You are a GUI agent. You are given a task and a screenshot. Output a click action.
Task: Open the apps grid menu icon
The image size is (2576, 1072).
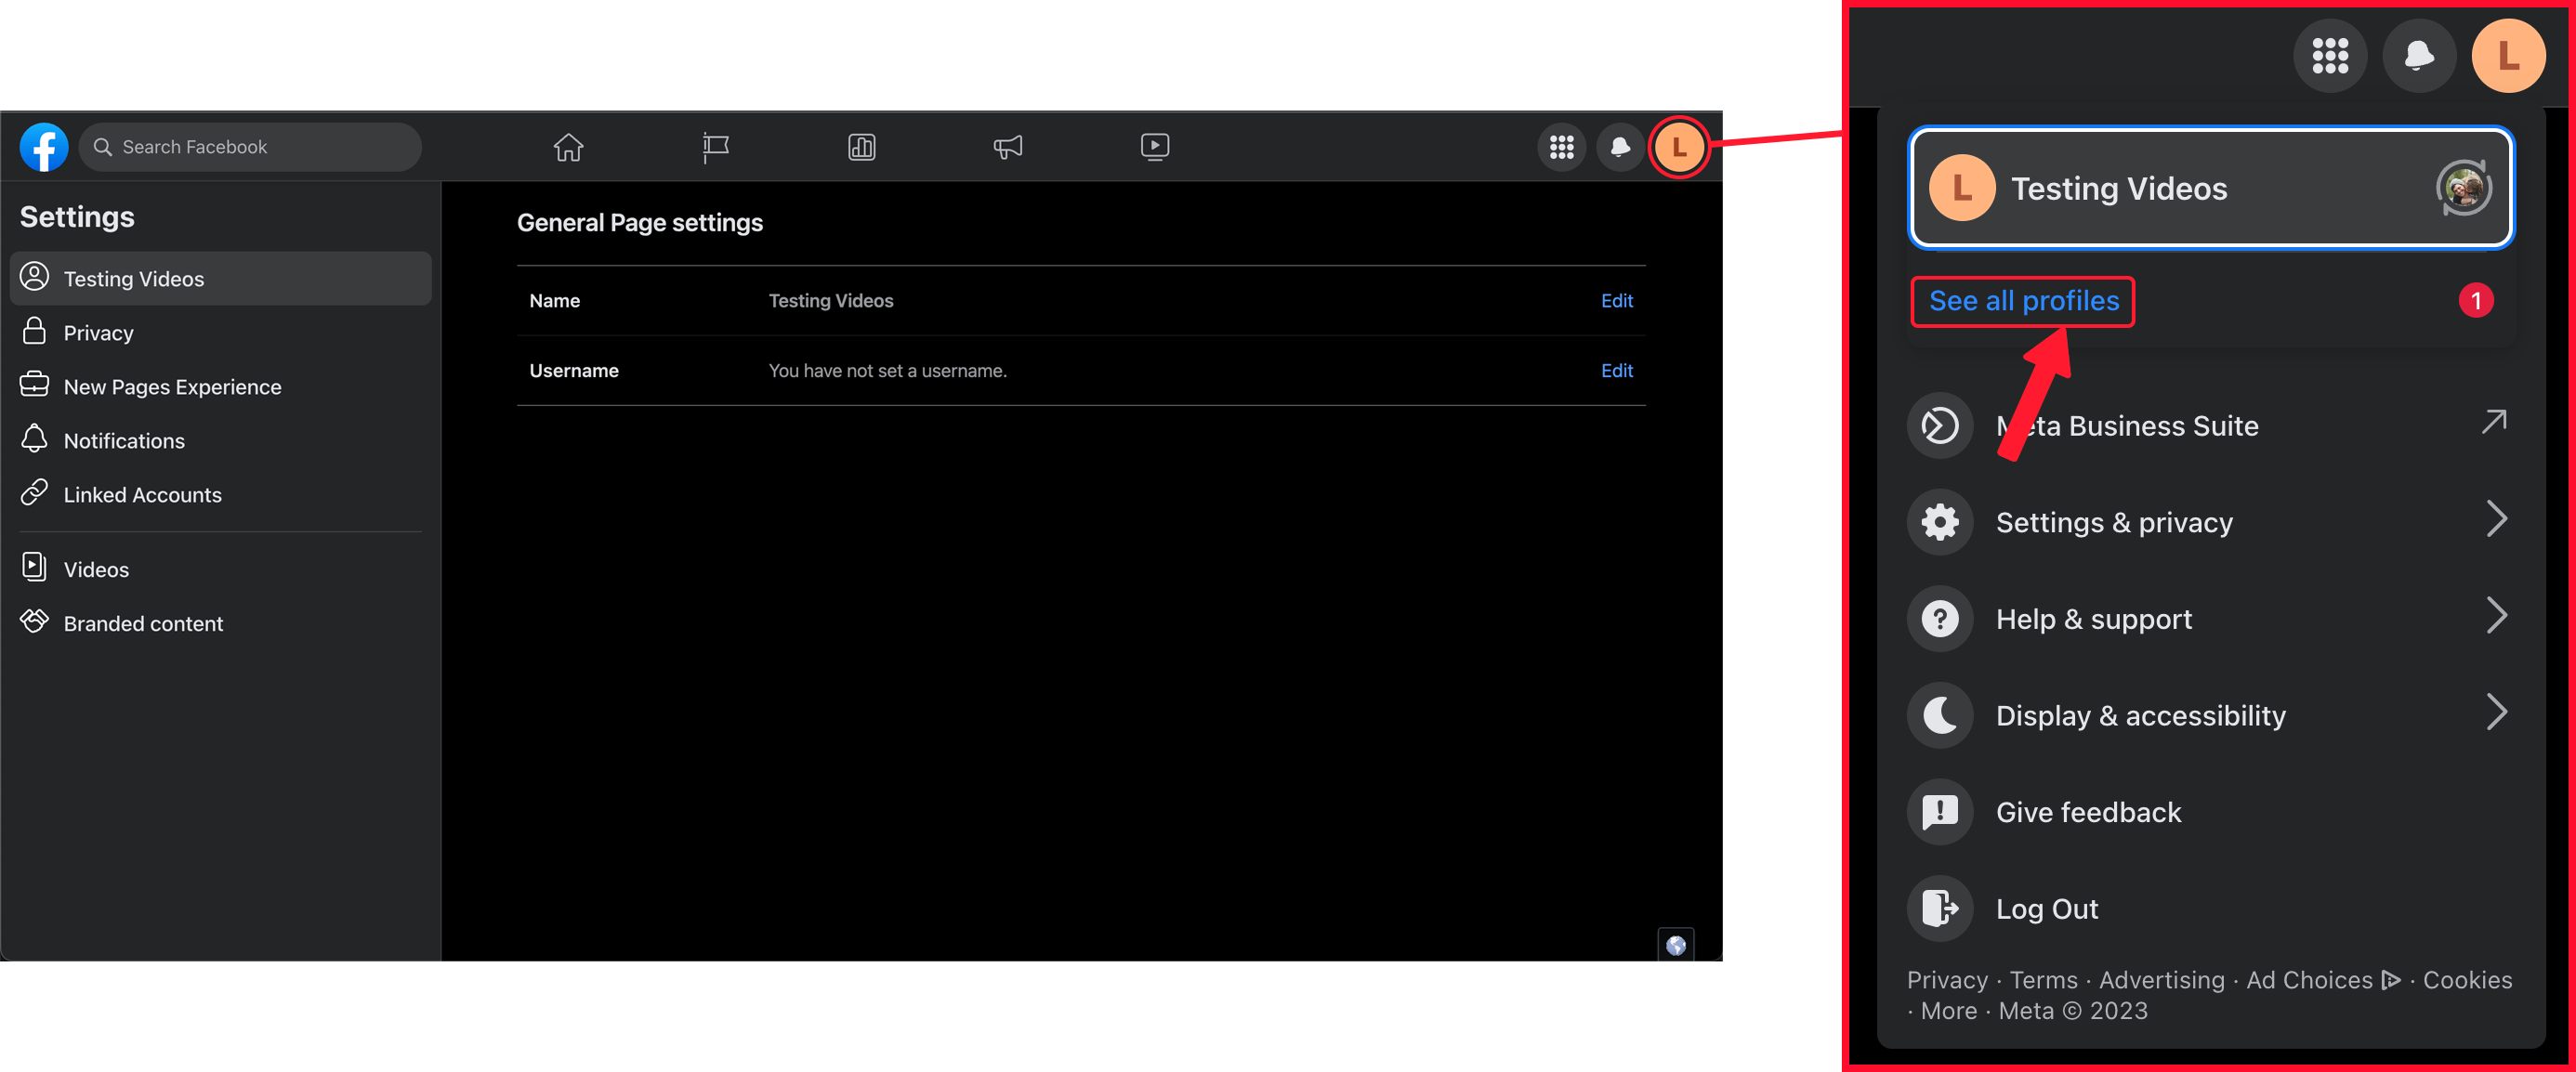coord(1561,147)
